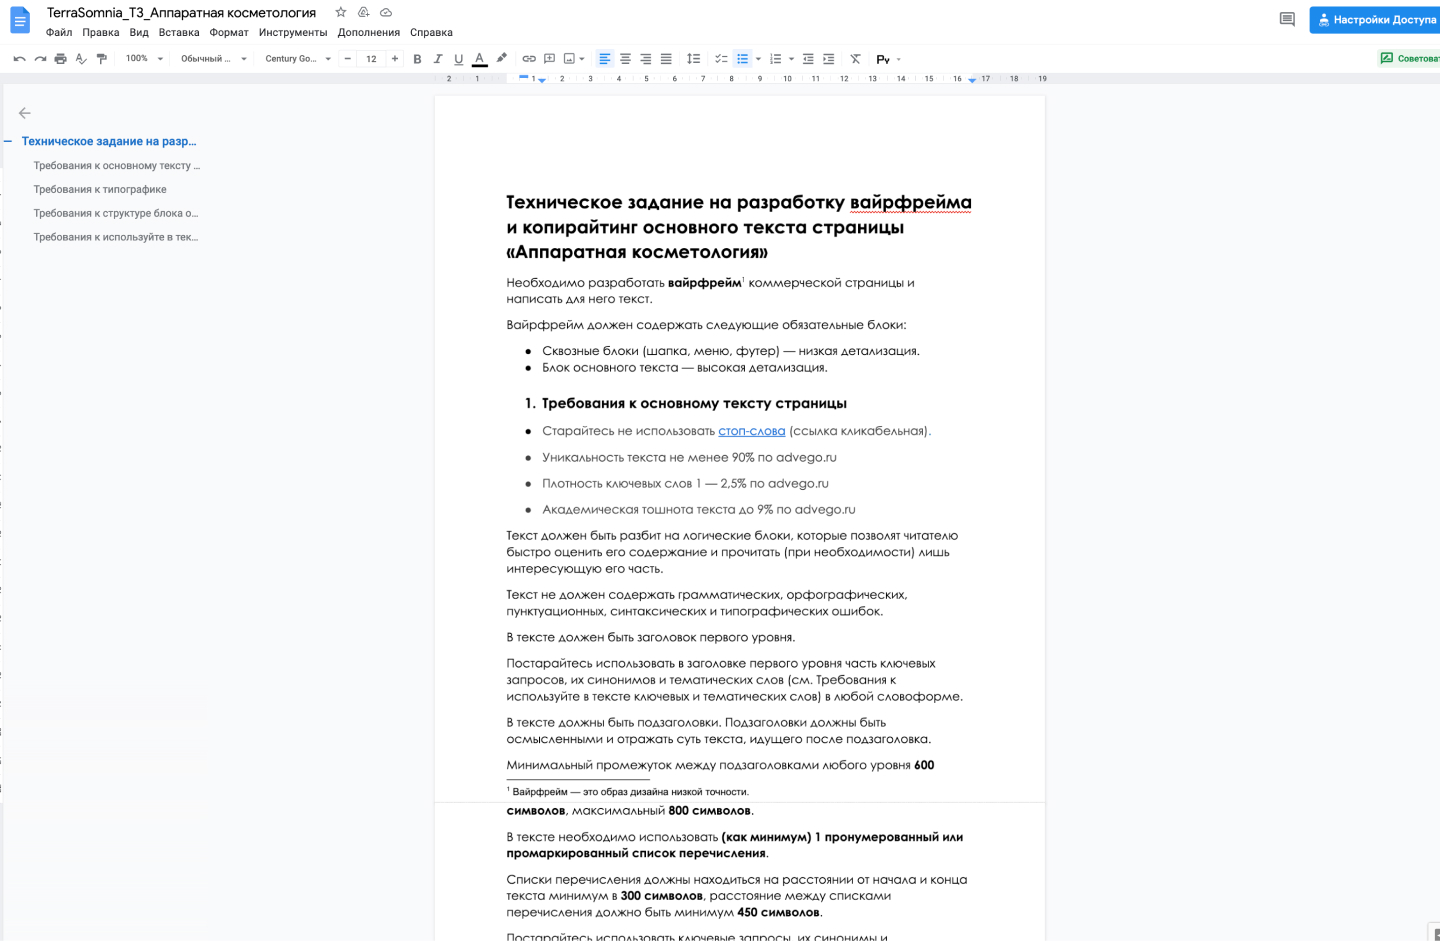
Task: Open the zoom 100% dropdown
Action: 144,59
